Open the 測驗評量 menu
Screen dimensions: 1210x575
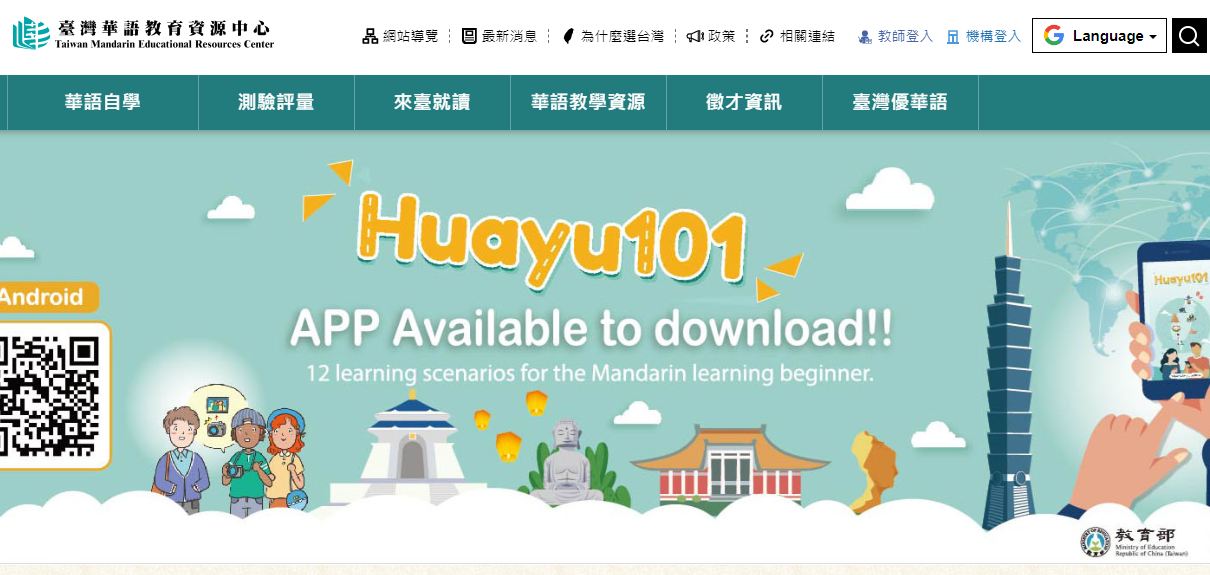(x=276, y=102)
